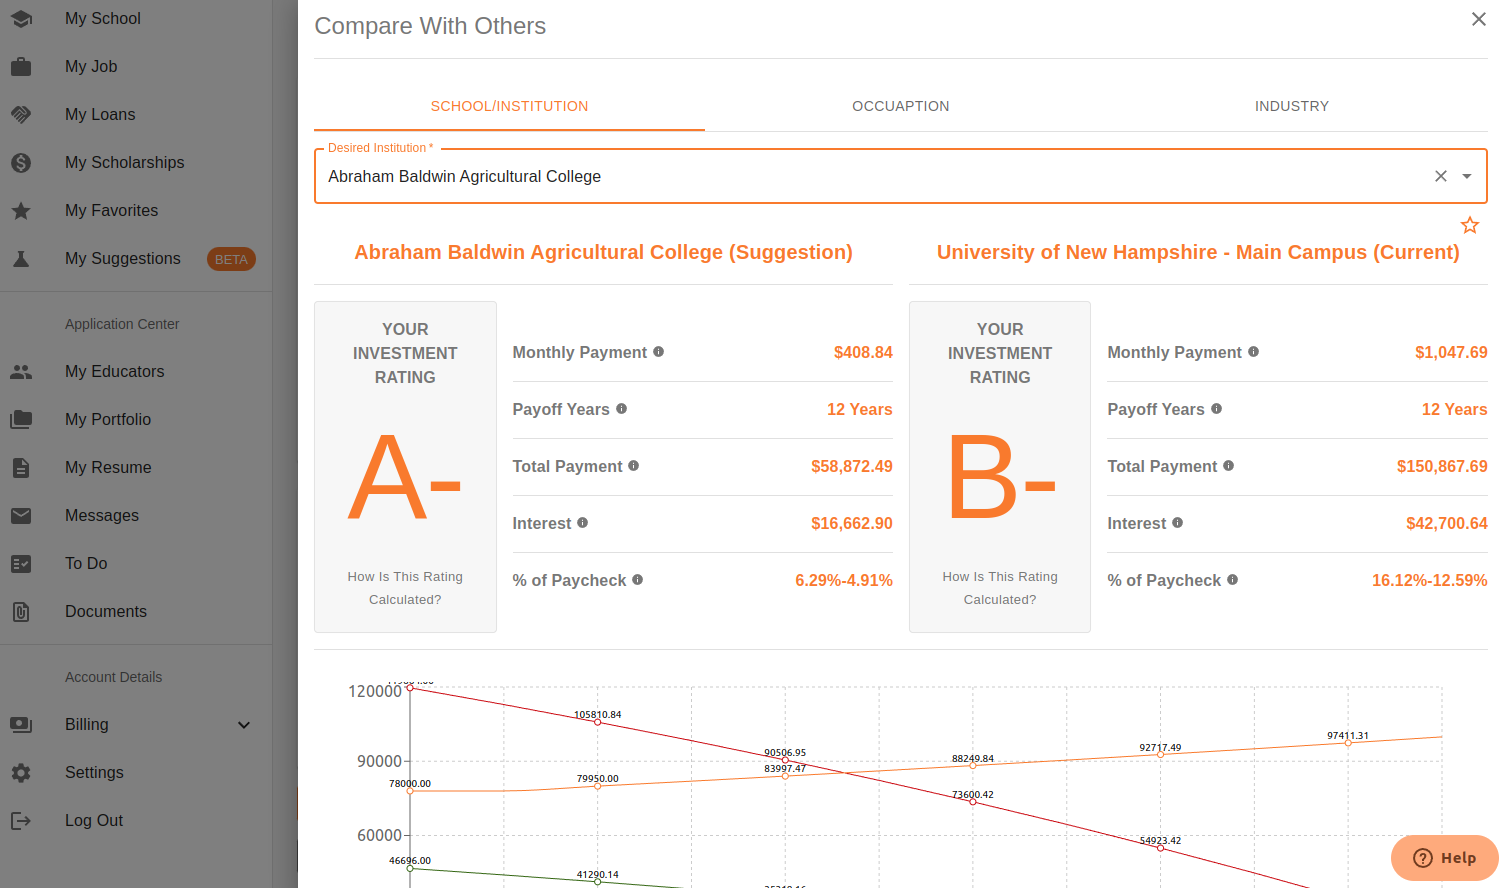The image size is (1501, 888).
Task: Click the My Scholarships dollar icon
Action: click(x=21, y=163)
